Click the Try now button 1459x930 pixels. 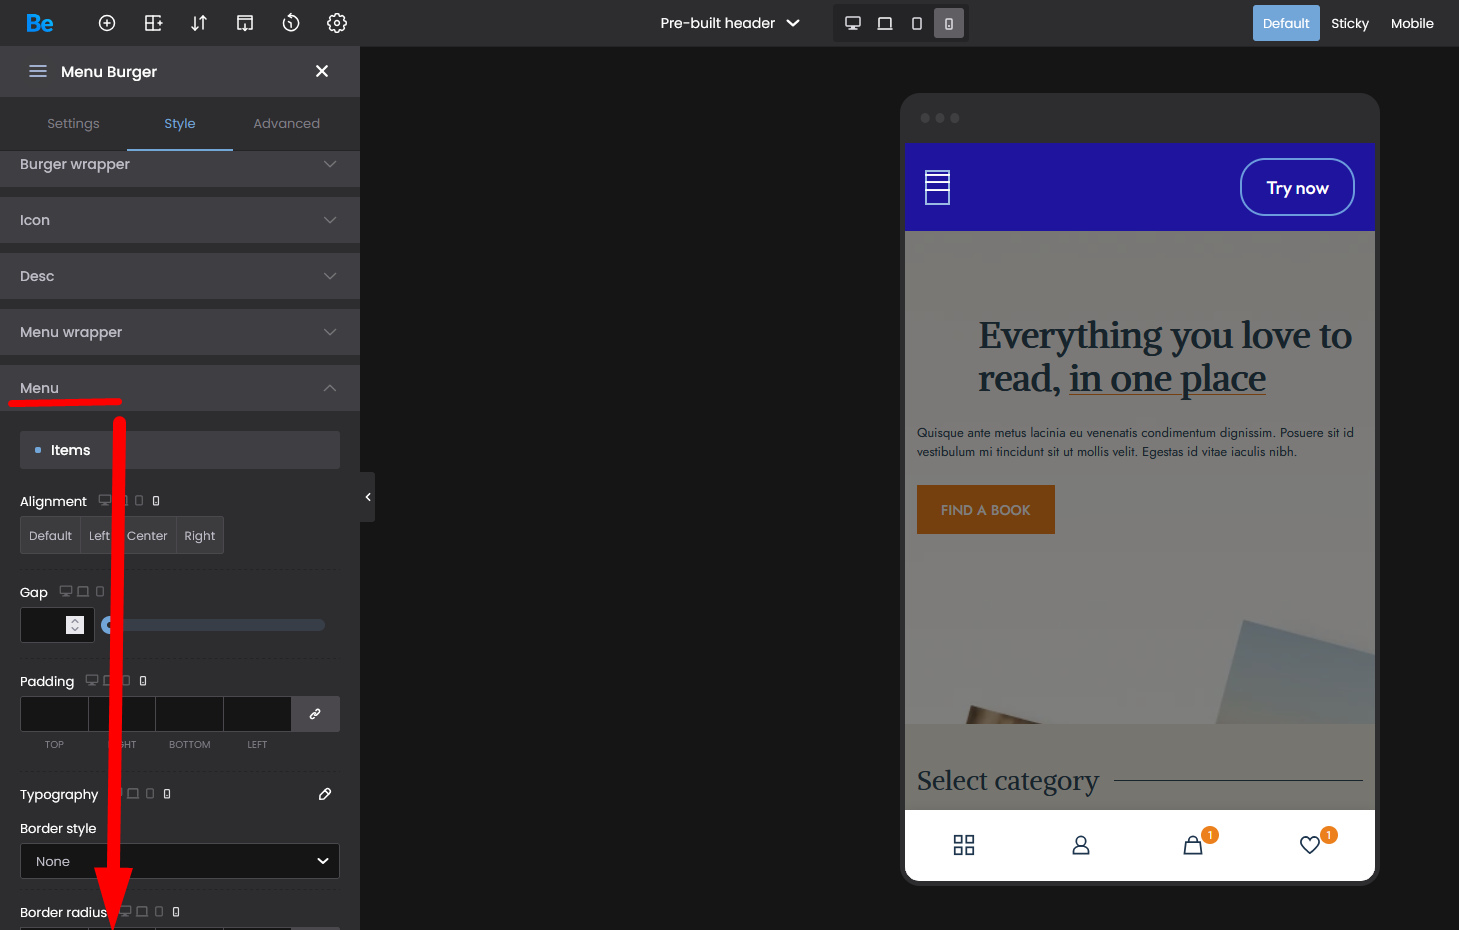click(x=1297, y=188)
